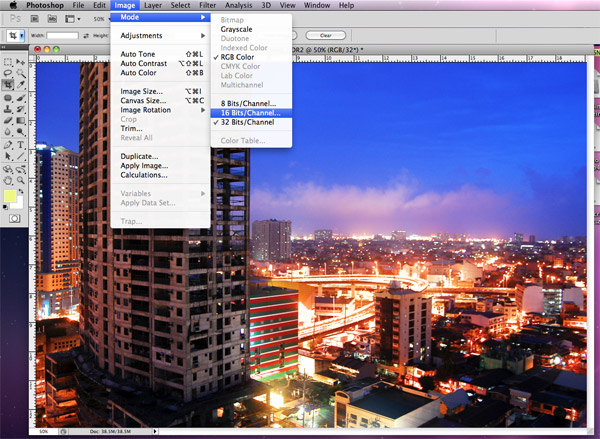Launch Mini Bridge from the application bar

52,18
